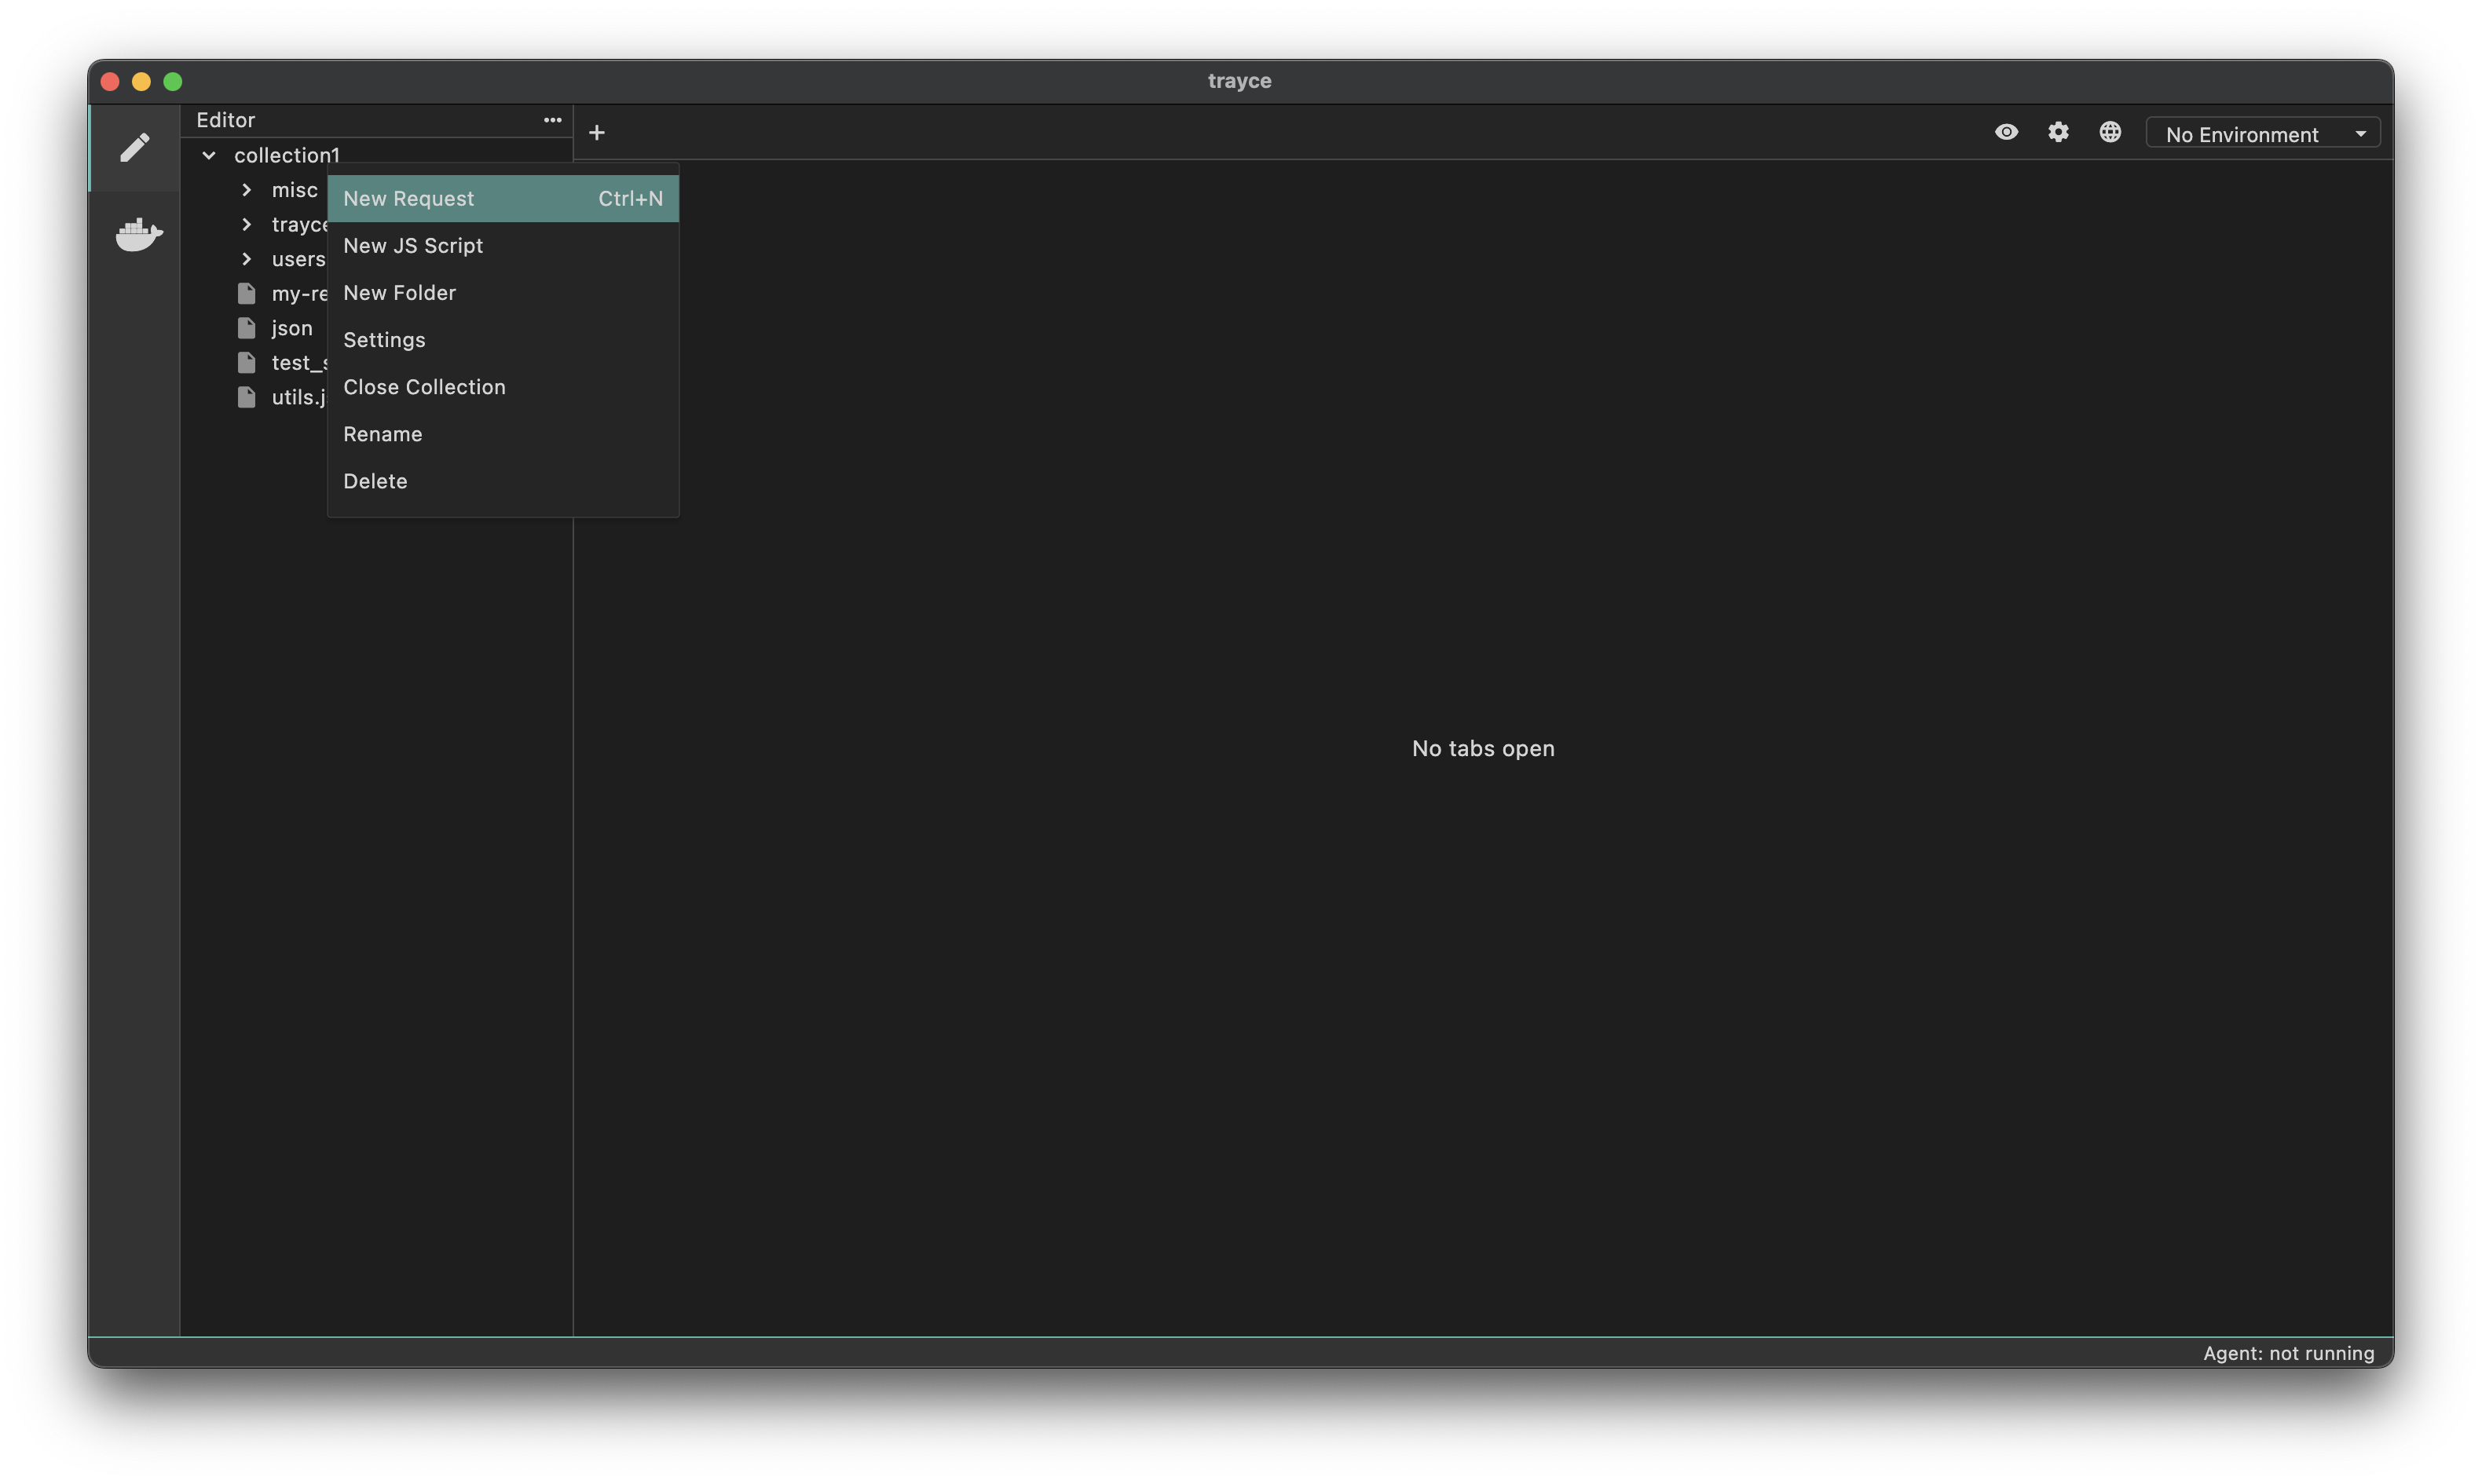Expand the users folder chevron

click(x=247, y=259)
